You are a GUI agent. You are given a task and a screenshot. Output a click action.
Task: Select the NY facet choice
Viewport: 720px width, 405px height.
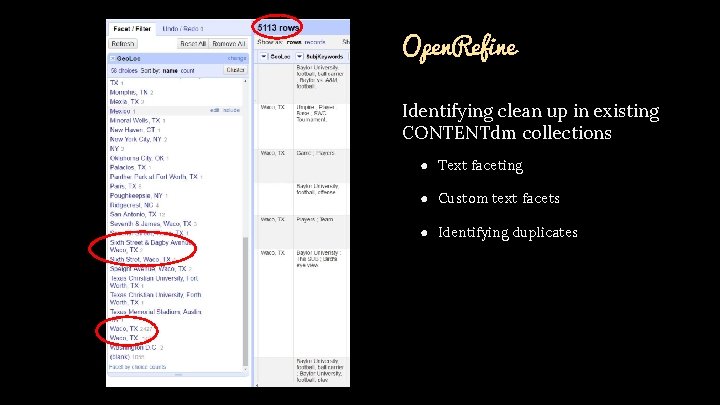point(114,149)
